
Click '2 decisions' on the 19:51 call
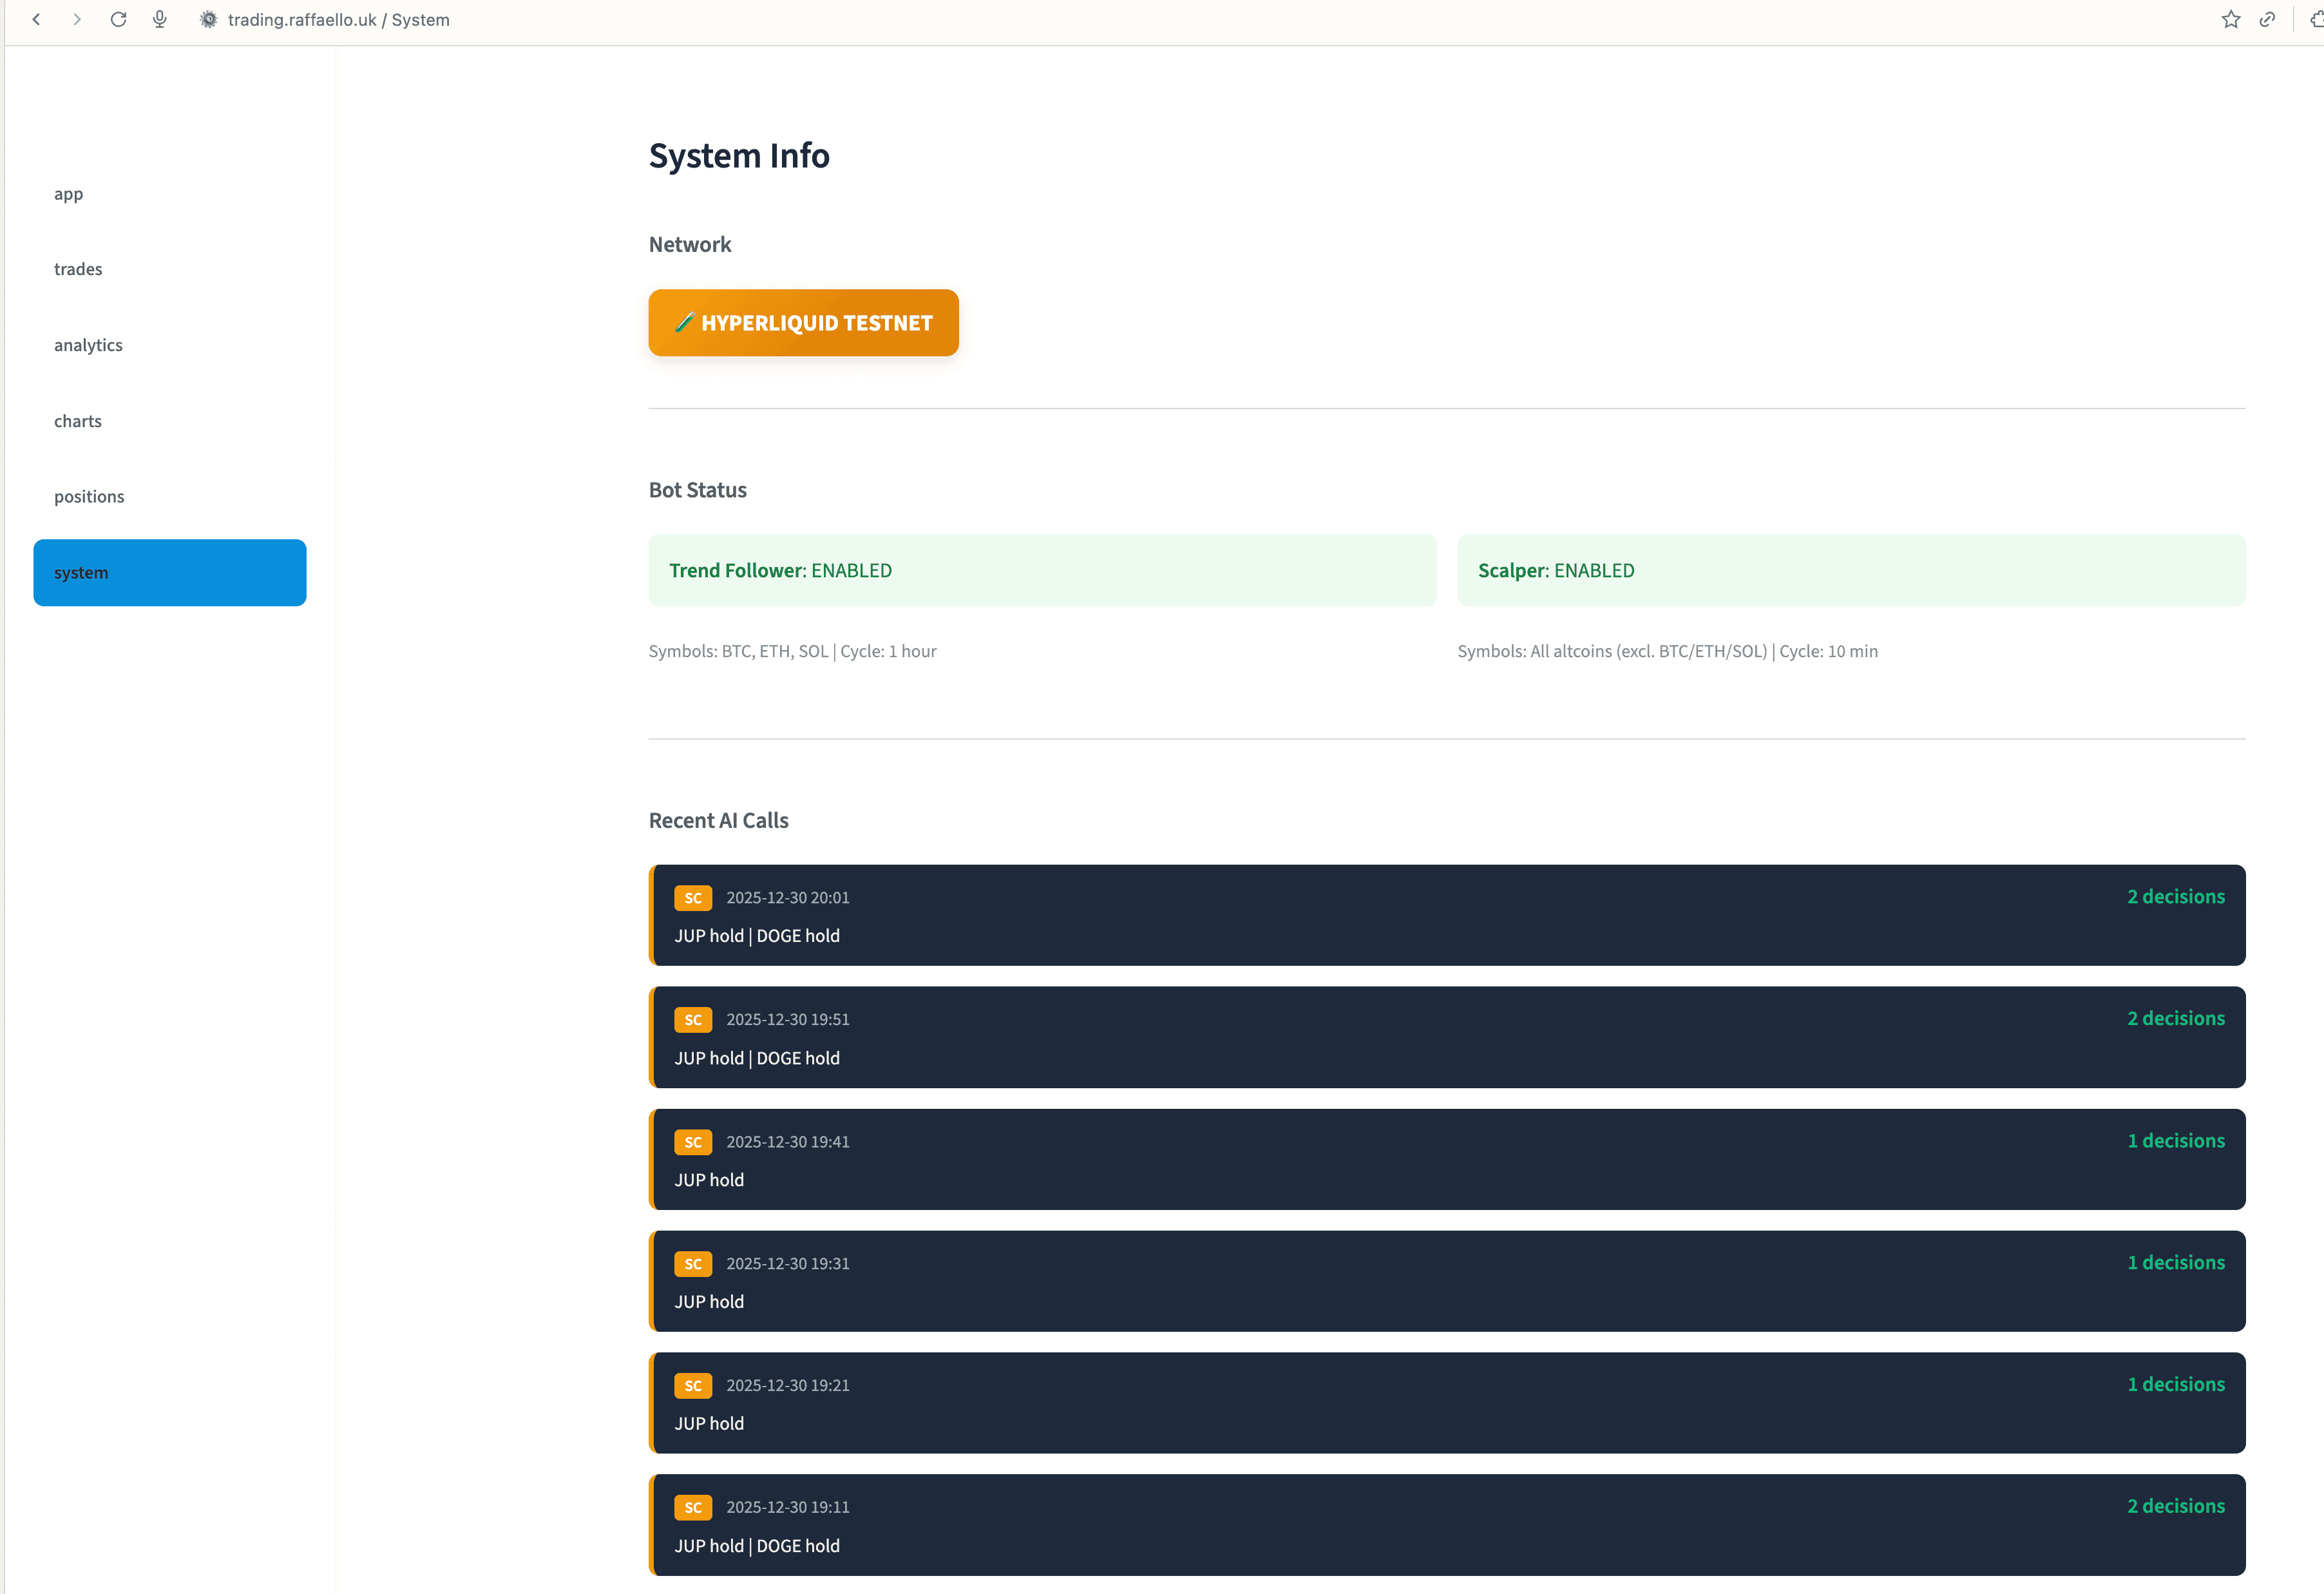tap(2176, 1018)
